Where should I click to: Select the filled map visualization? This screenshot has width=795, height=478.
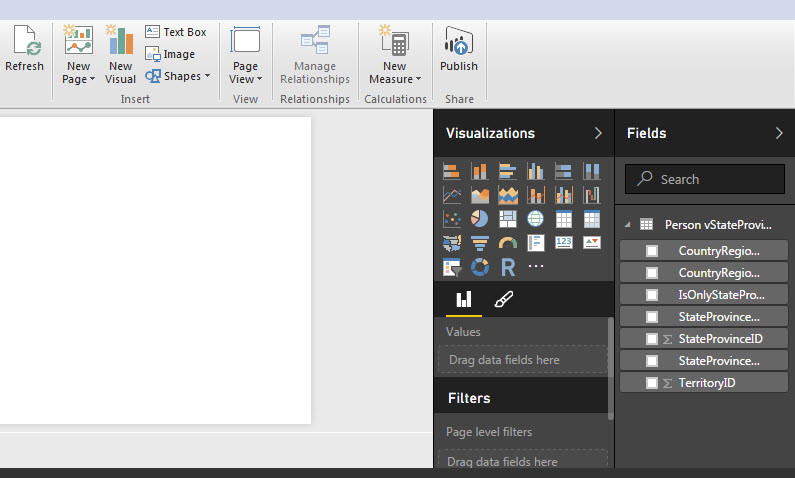click(452, 243)
